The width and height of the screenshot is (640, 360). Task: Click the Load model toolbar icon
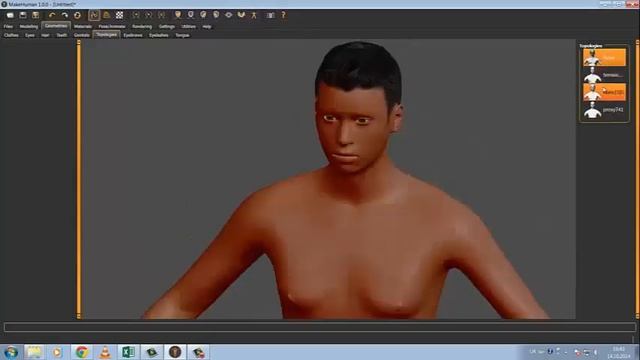(10, 15)
